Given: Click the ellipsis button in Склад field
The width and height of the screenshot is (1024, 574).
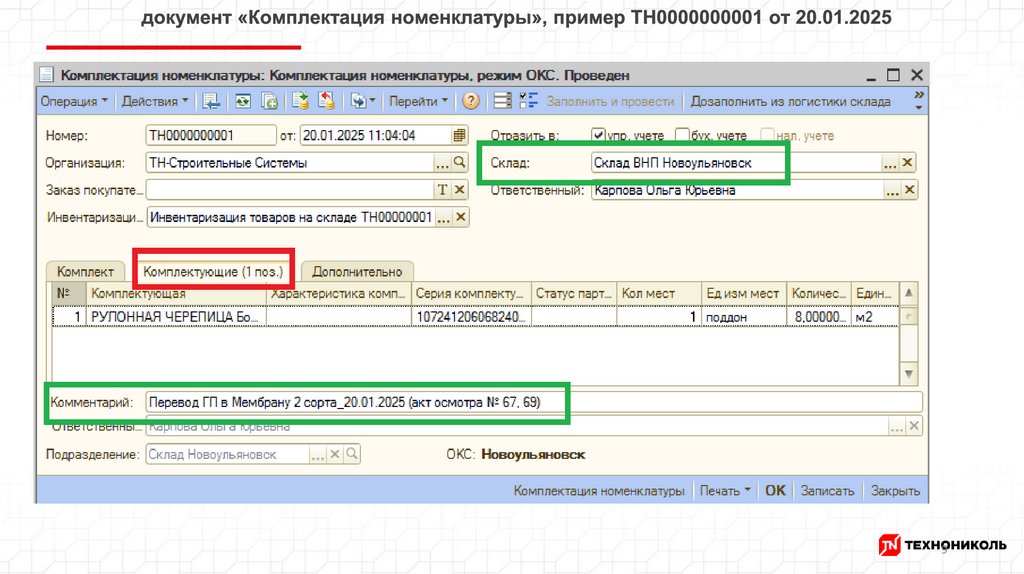Looking at the screenshot, I should click(890, 163).
